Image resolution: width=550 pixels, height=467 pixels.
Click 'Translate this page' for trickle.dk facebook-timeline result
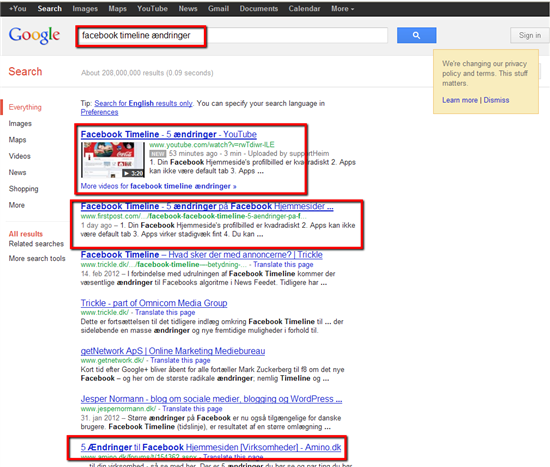(283, 264)
